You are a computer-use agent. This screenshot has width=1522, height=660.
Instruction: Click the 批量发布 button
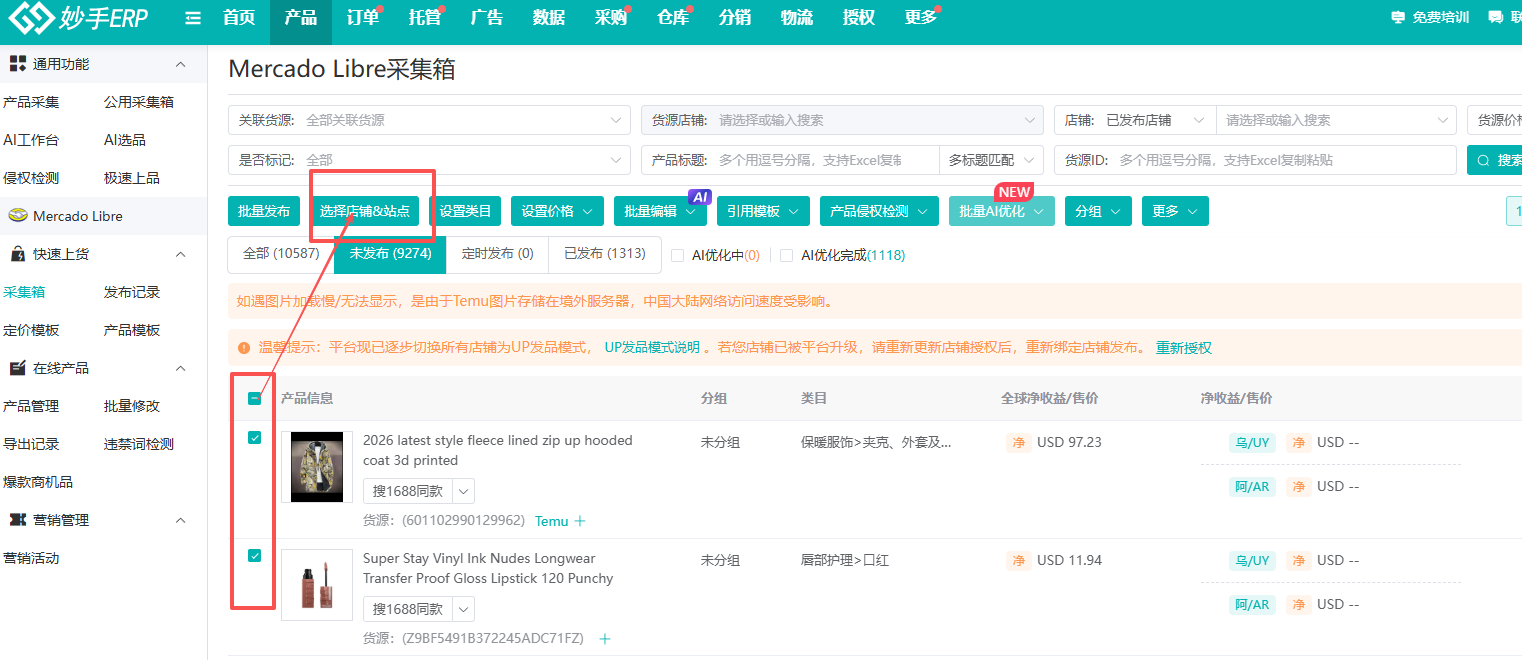click(264, 211)
